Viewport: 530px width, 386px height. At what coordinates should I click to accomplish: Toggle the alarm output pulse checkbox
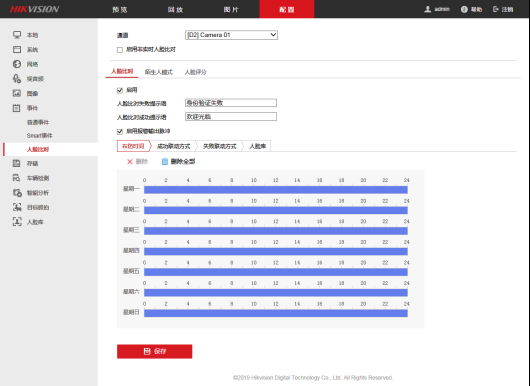point(120,131)
